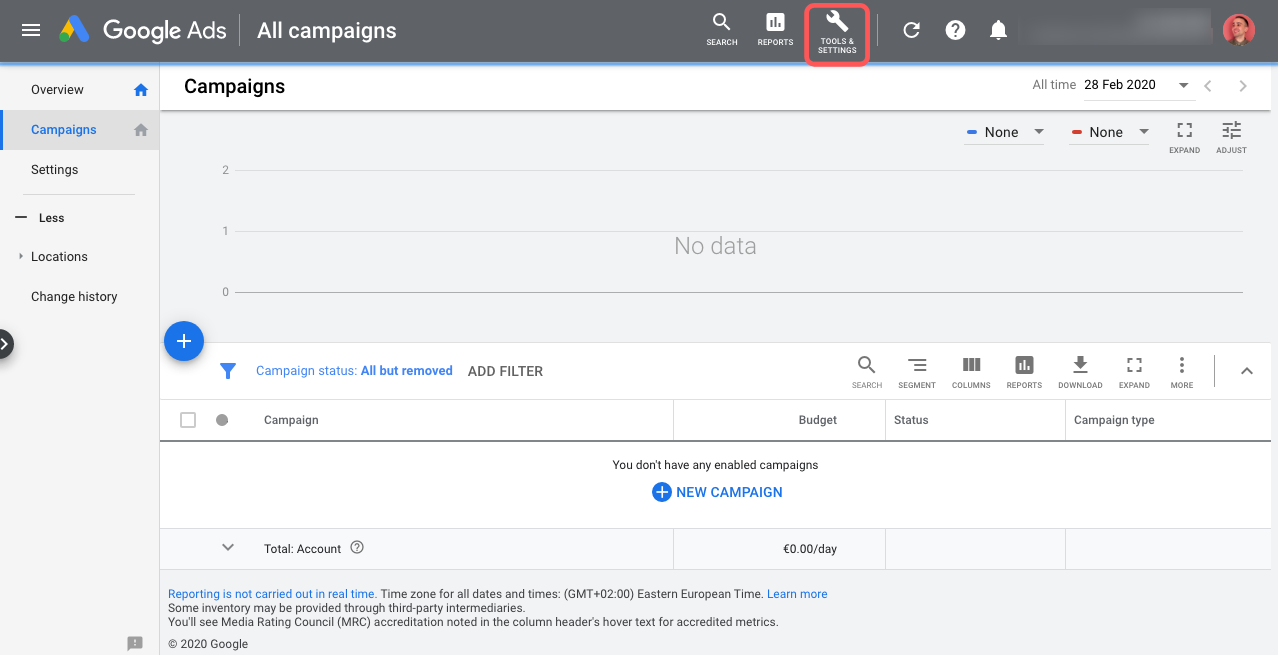Collapse sidebar options with Less

tap(41, 218)
